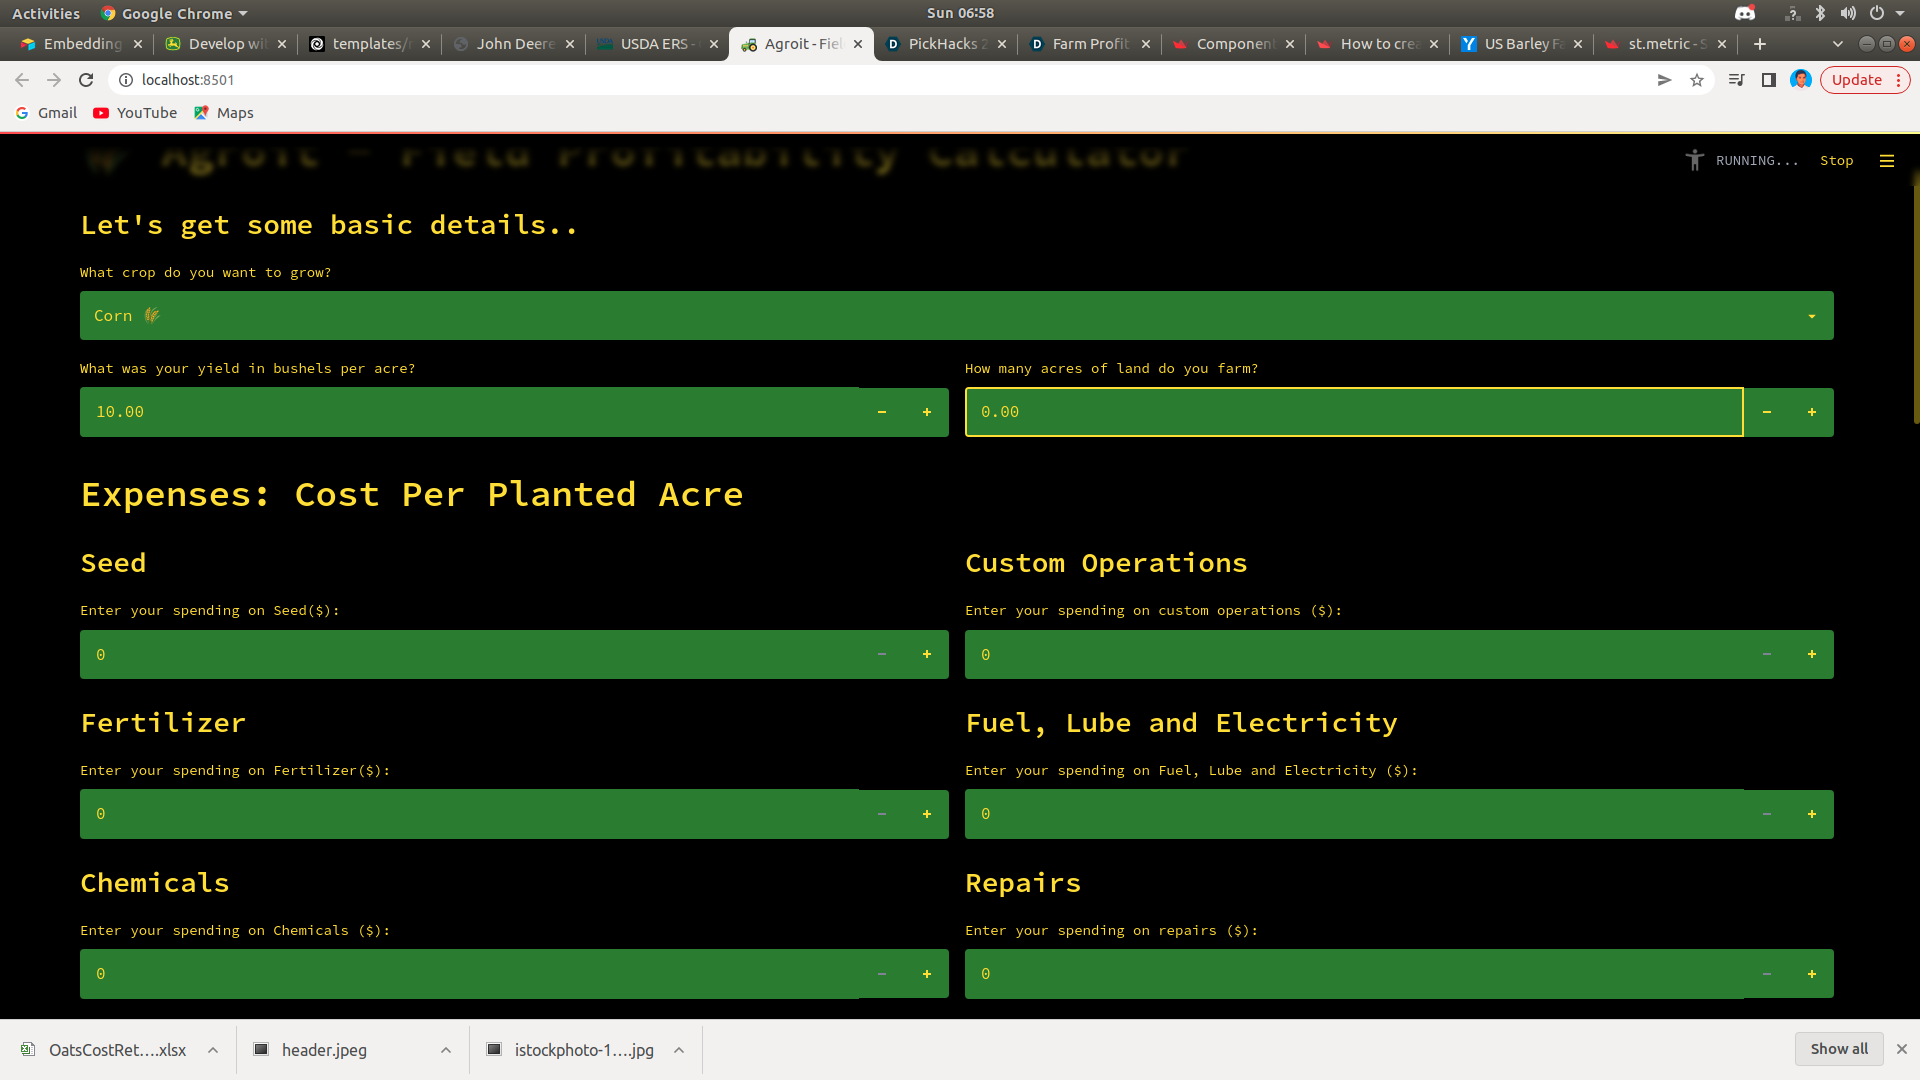This screenshot has width=1920, height=1080.
Task: Increase Seed spending with plus
Action: tap(927, 655)
